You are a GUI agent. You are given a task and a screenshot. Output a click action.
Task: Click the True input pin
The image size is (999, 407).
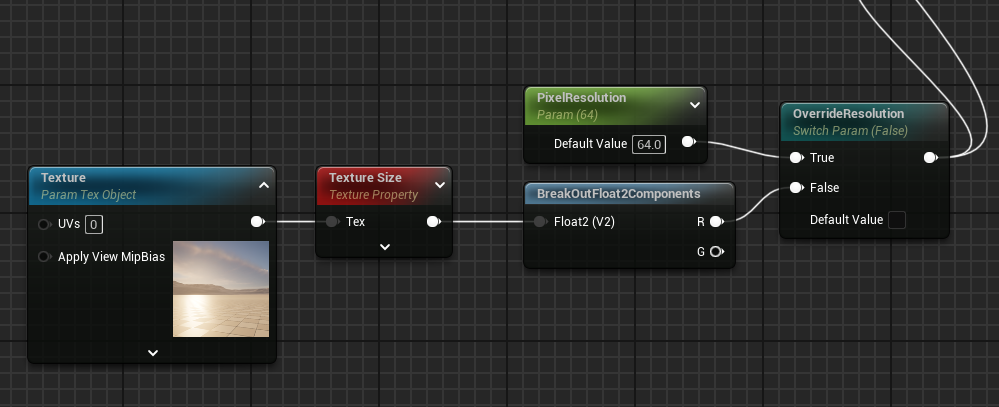pyautogui.click(x=796, y=157)
